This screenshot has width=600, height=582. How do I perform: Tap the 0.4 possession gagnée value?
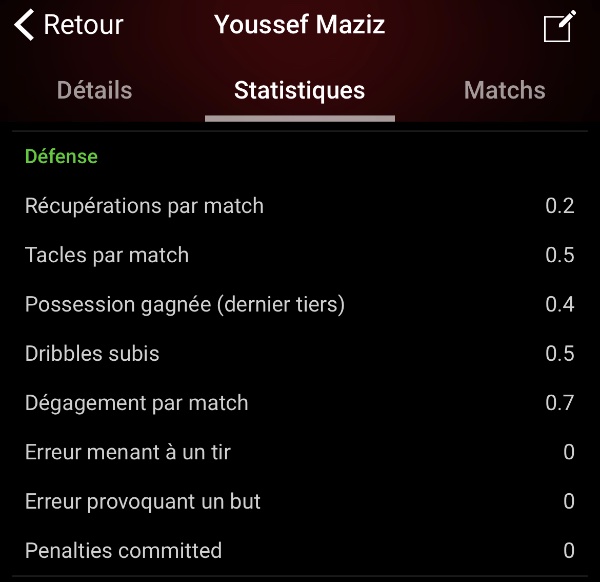coord(560,305)
